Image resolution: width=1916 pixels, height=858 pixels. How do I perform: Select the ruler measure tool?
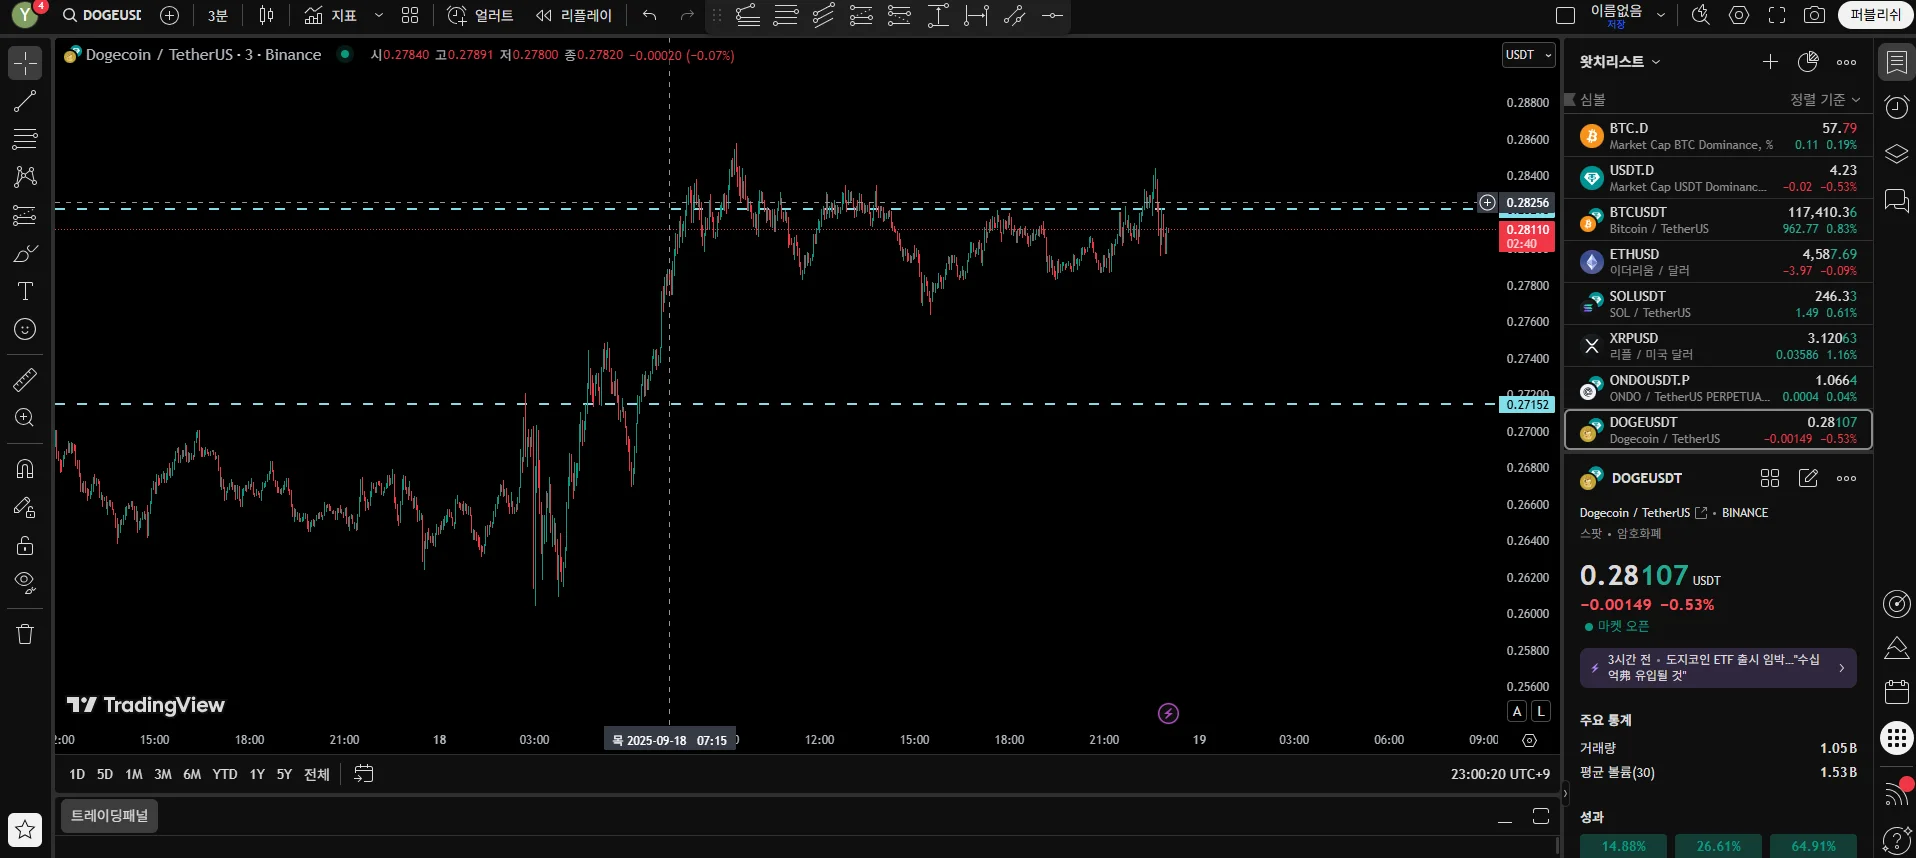(25, 380)
